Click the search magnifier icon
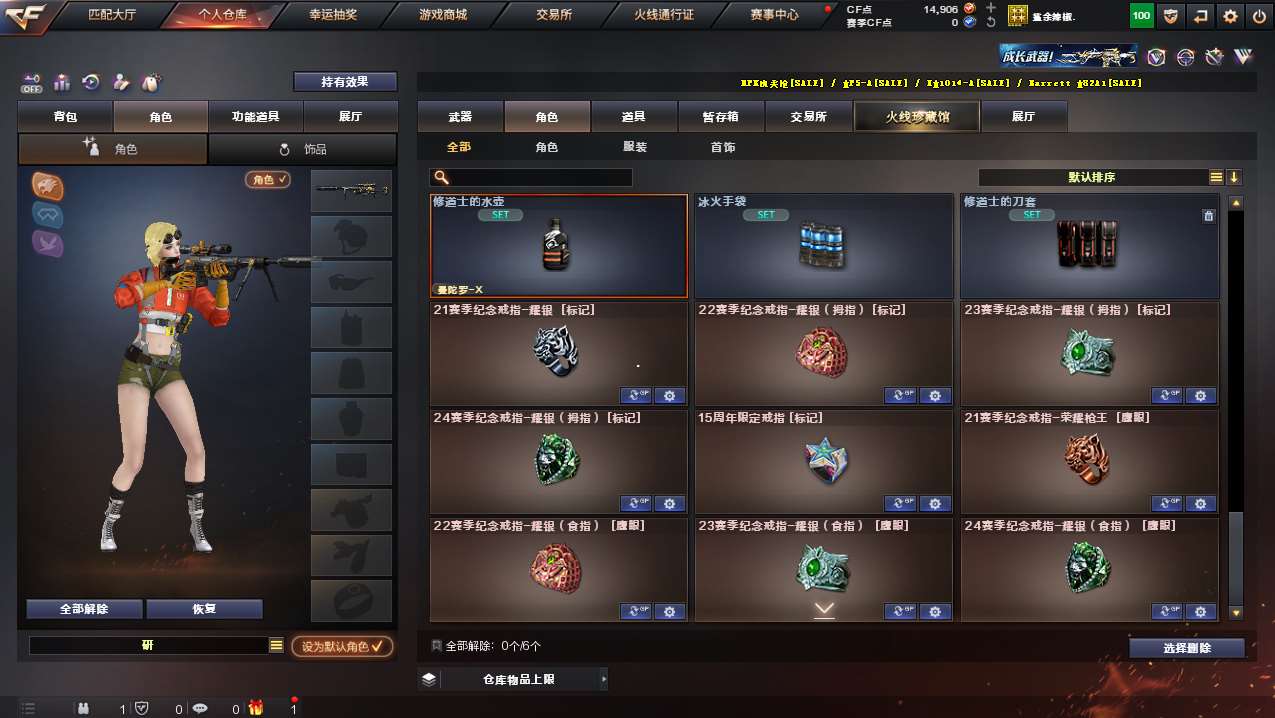This screenshot has height=718, width=1275. tap(441, 177)
